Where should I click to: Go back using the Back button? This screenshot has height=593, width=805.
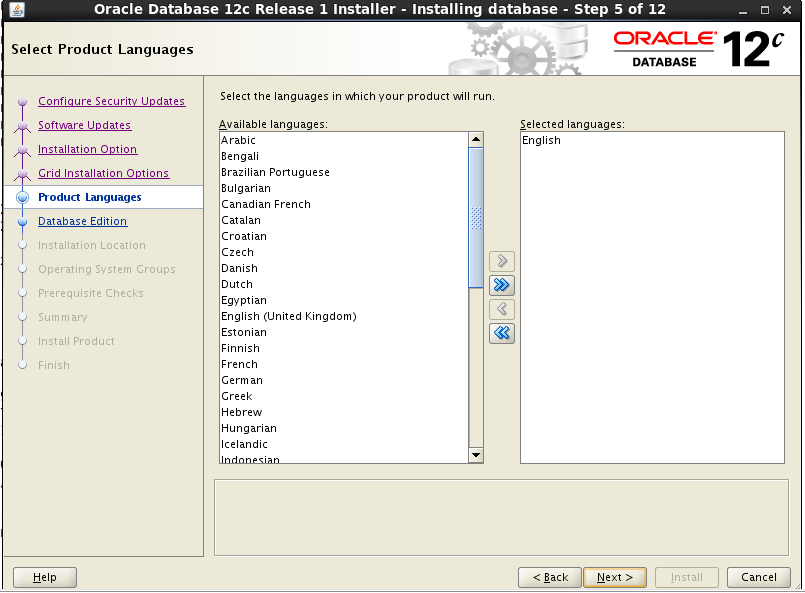click(549, 577)
